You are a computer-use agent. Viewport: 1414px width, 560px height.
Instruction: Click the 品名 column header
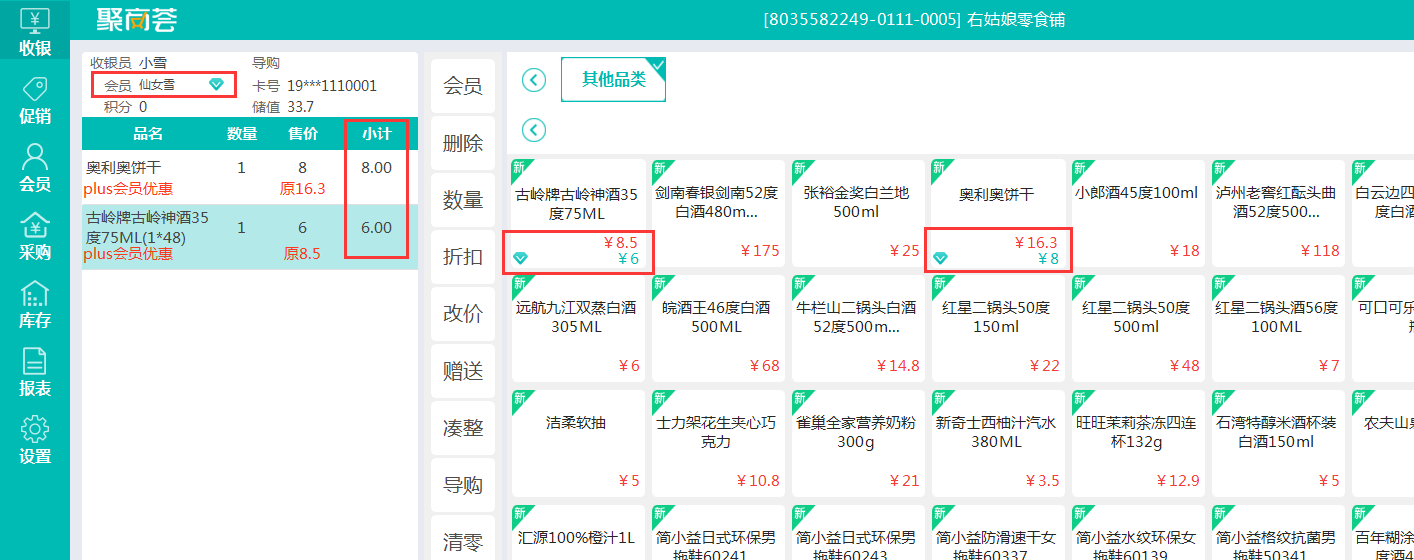tap(148, 134)
